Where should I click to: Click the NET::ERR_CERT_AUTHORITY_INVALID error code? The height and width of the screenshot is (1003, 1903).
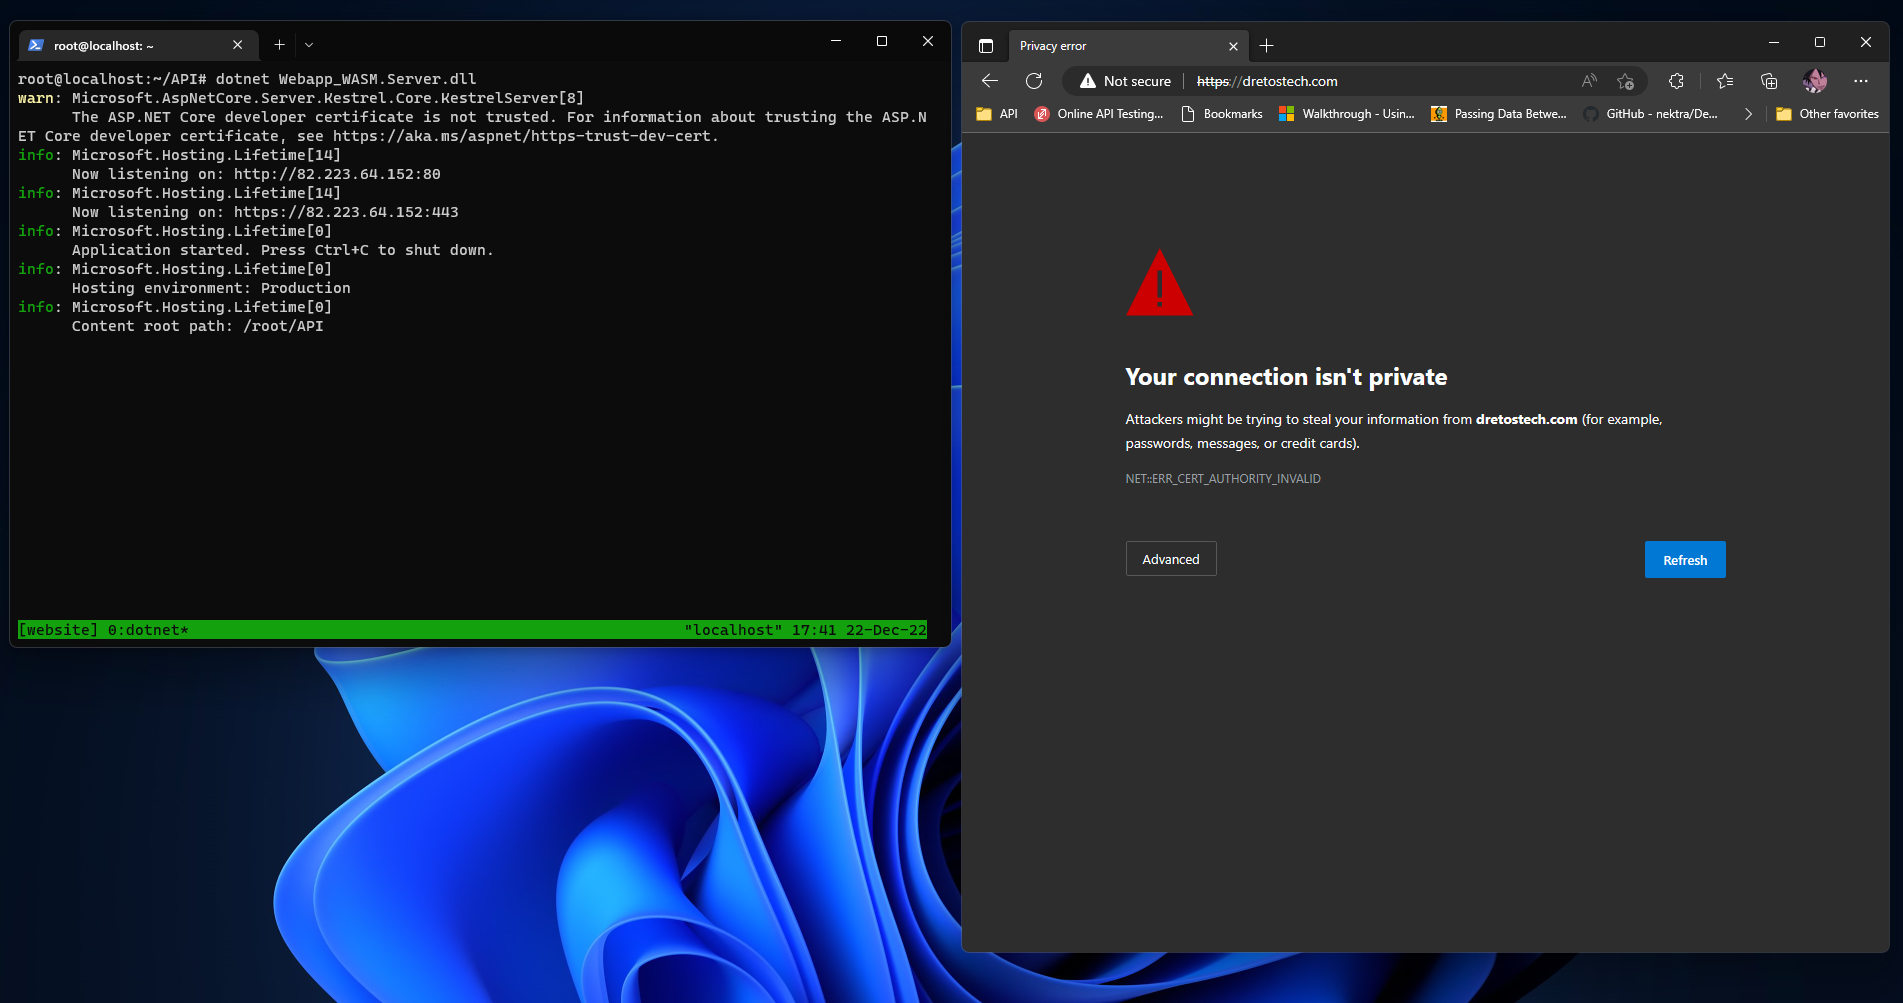tap(1223, 479)
